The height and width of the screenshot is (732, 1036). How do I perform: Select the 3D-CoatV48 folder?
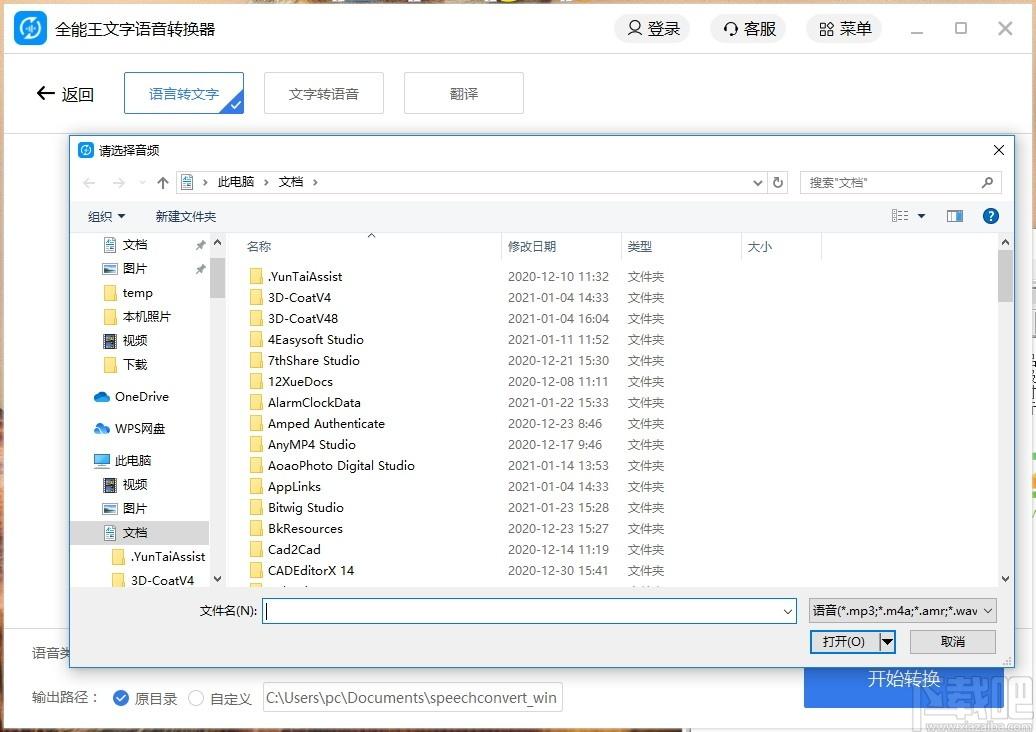[303, 318]
